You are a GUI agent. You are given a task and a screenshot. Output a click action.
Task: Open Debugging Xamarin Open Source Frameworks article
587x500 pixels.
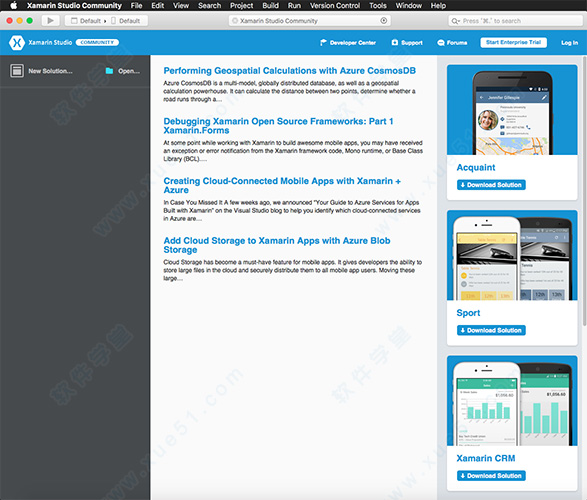tap(278, 126)
